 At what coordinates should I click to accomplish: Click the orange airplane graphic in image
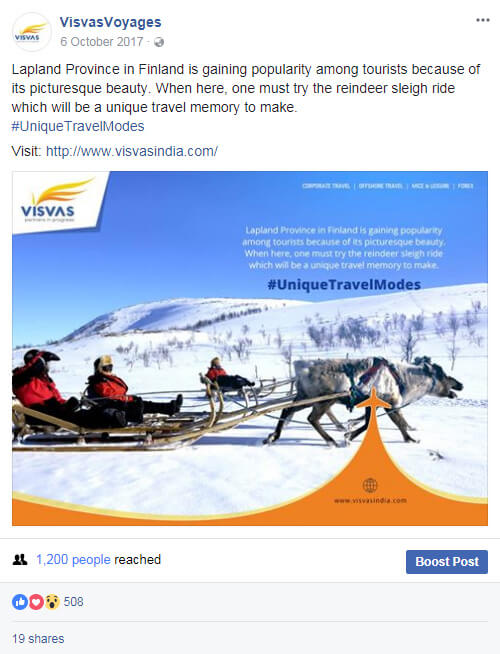[x=373, y=401]
